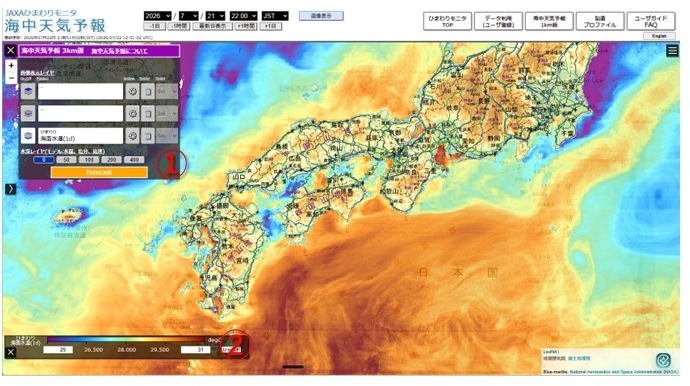Image resolution: width=690 pixels, height=386 pixels.
Task: Open the JST timezone dropdown
Action: point(275,16)
